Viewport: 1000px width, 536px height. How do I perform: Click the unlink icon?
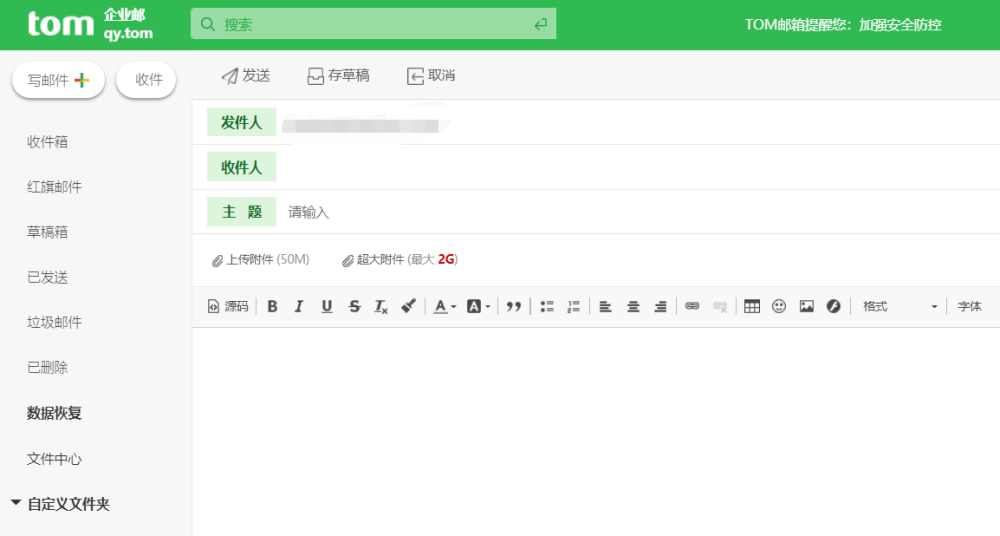(x=719, y=306)
